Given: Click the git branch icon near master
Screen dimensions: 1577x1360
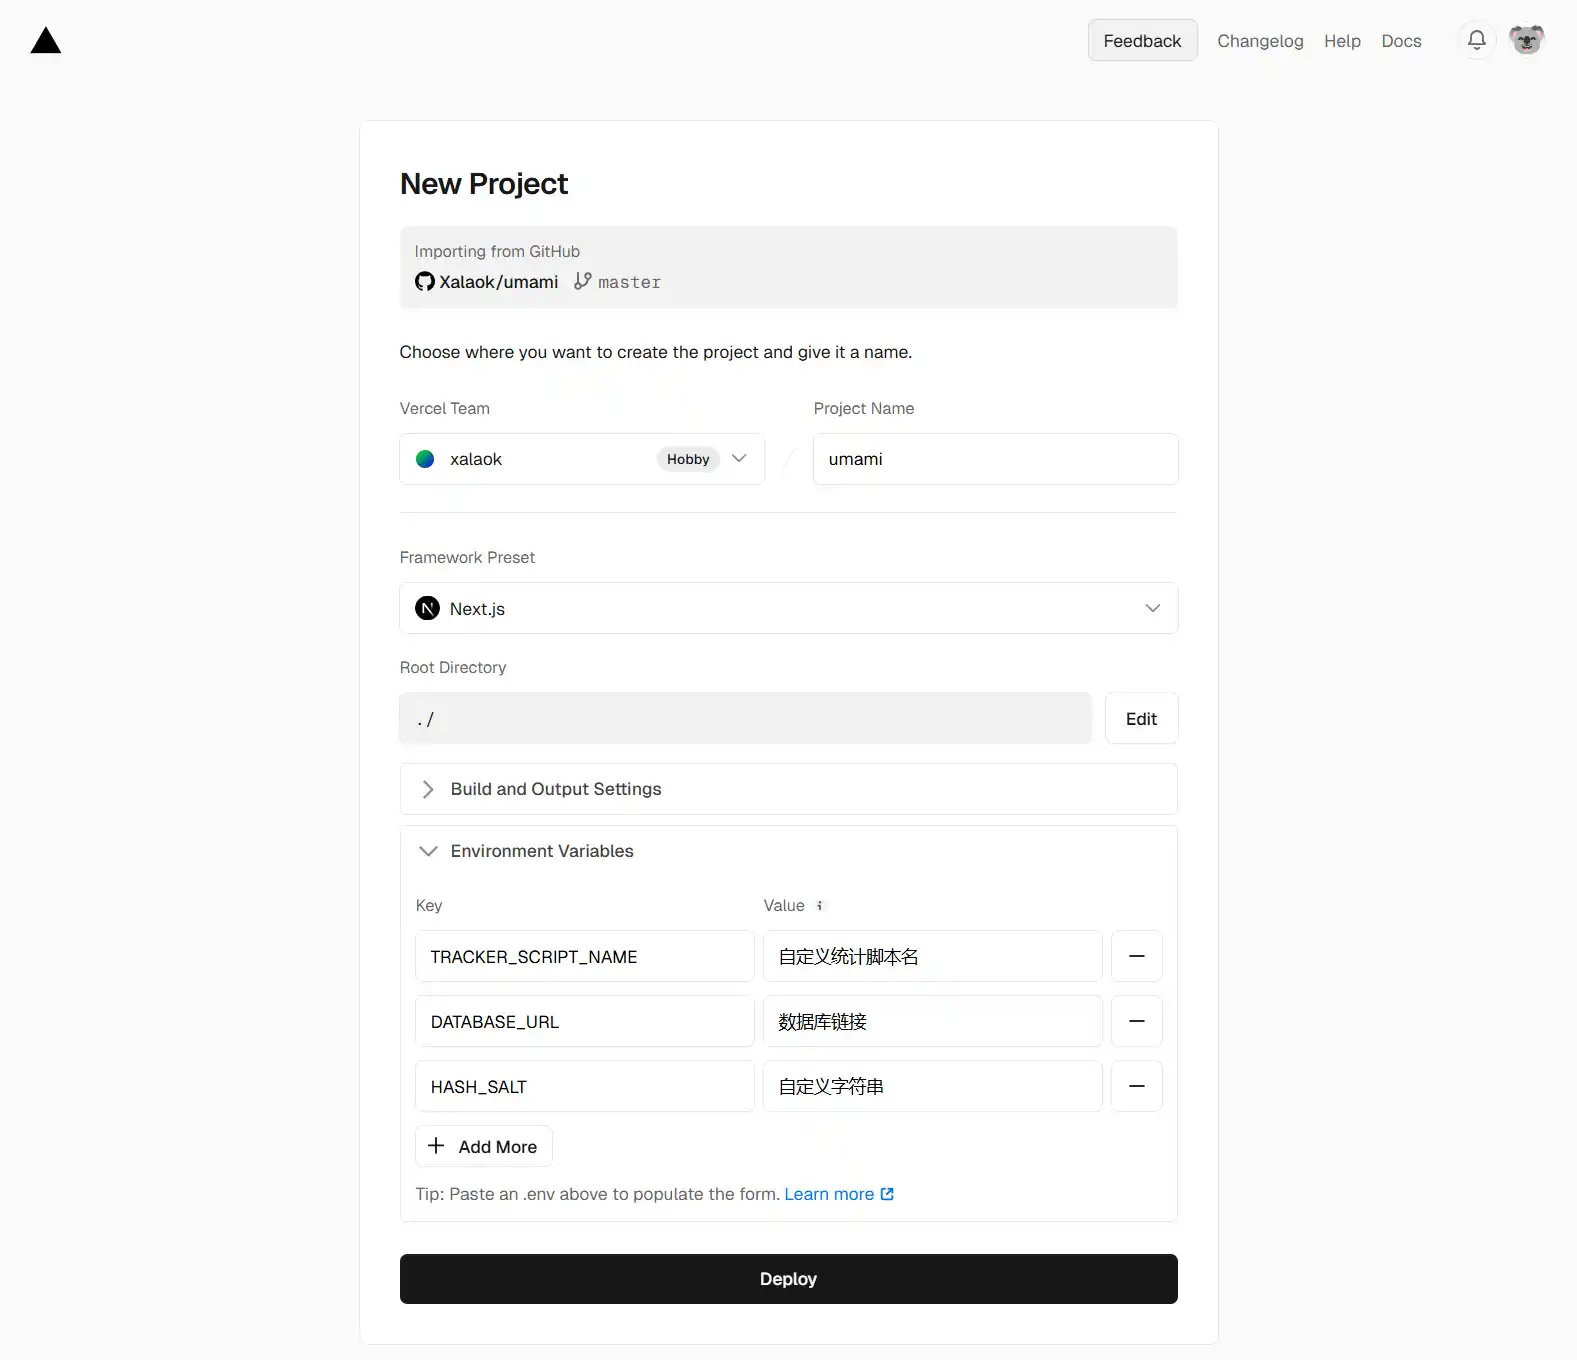Looking at the screenshot, I should tap(583, 282).
